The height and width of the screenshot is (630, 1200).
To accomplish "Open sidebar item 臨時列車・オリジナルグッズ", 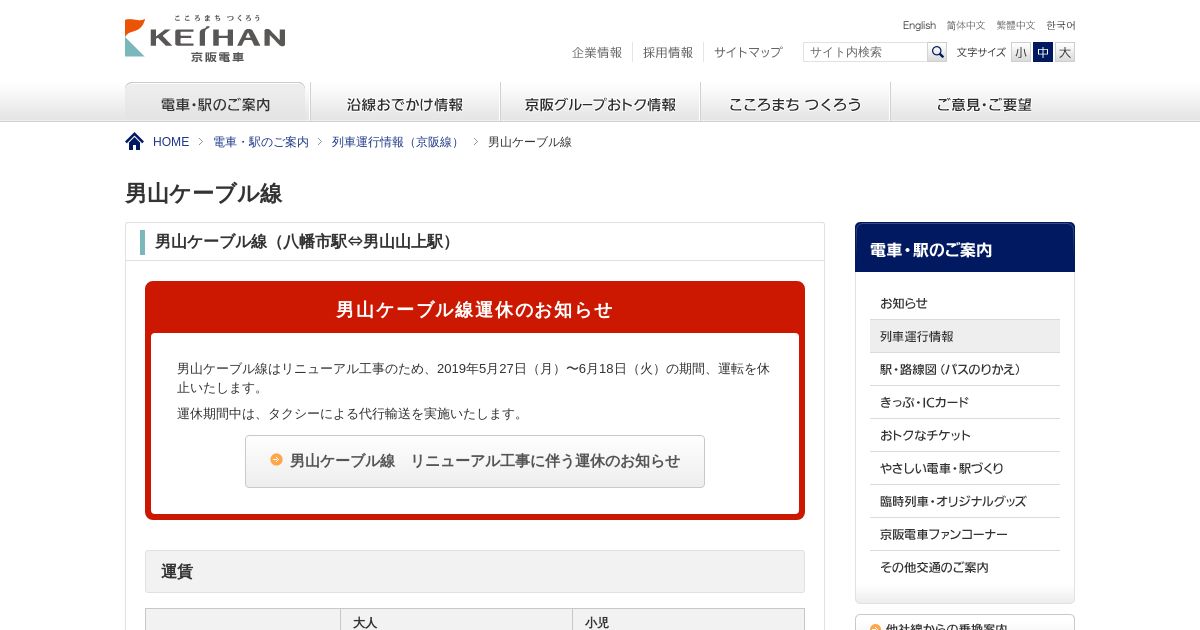I will (x=965, y=501).
